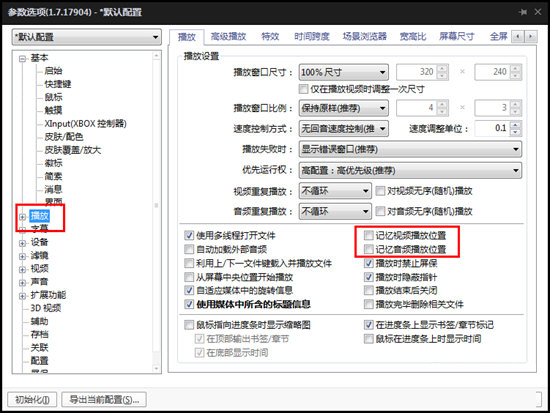Uncheck 自适应媒体中的旋转信息
This screenshot has height=413, width=550.
click(189, 291)
